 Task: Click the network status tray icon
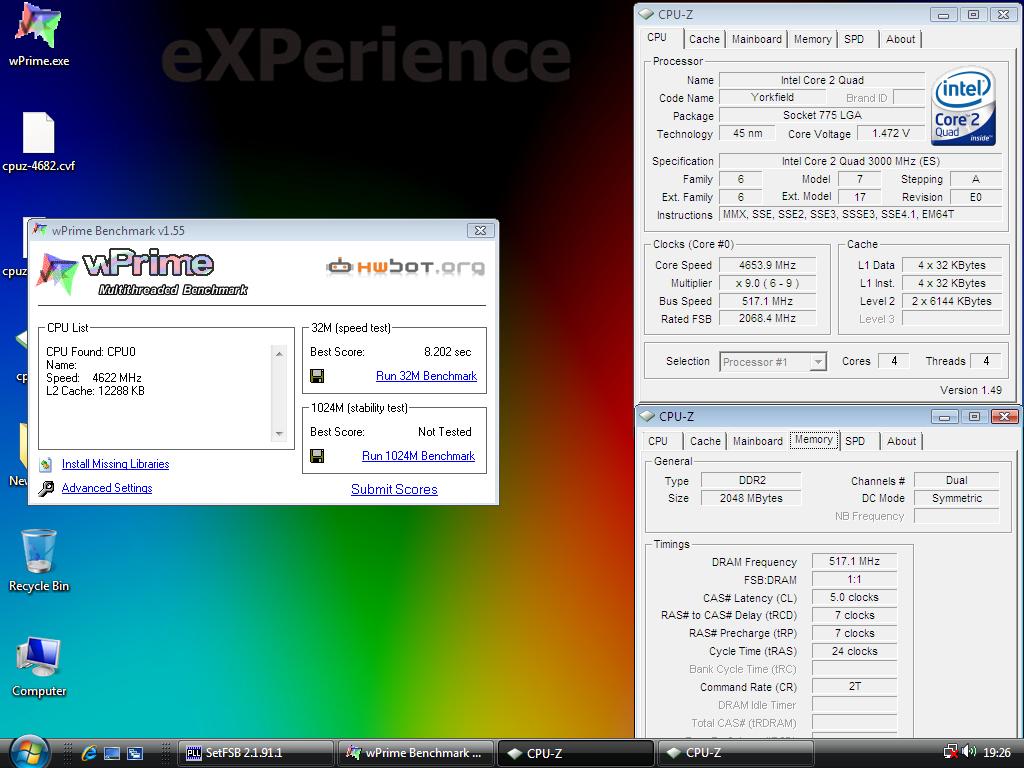pyautogui.click(x=951, y=752)
